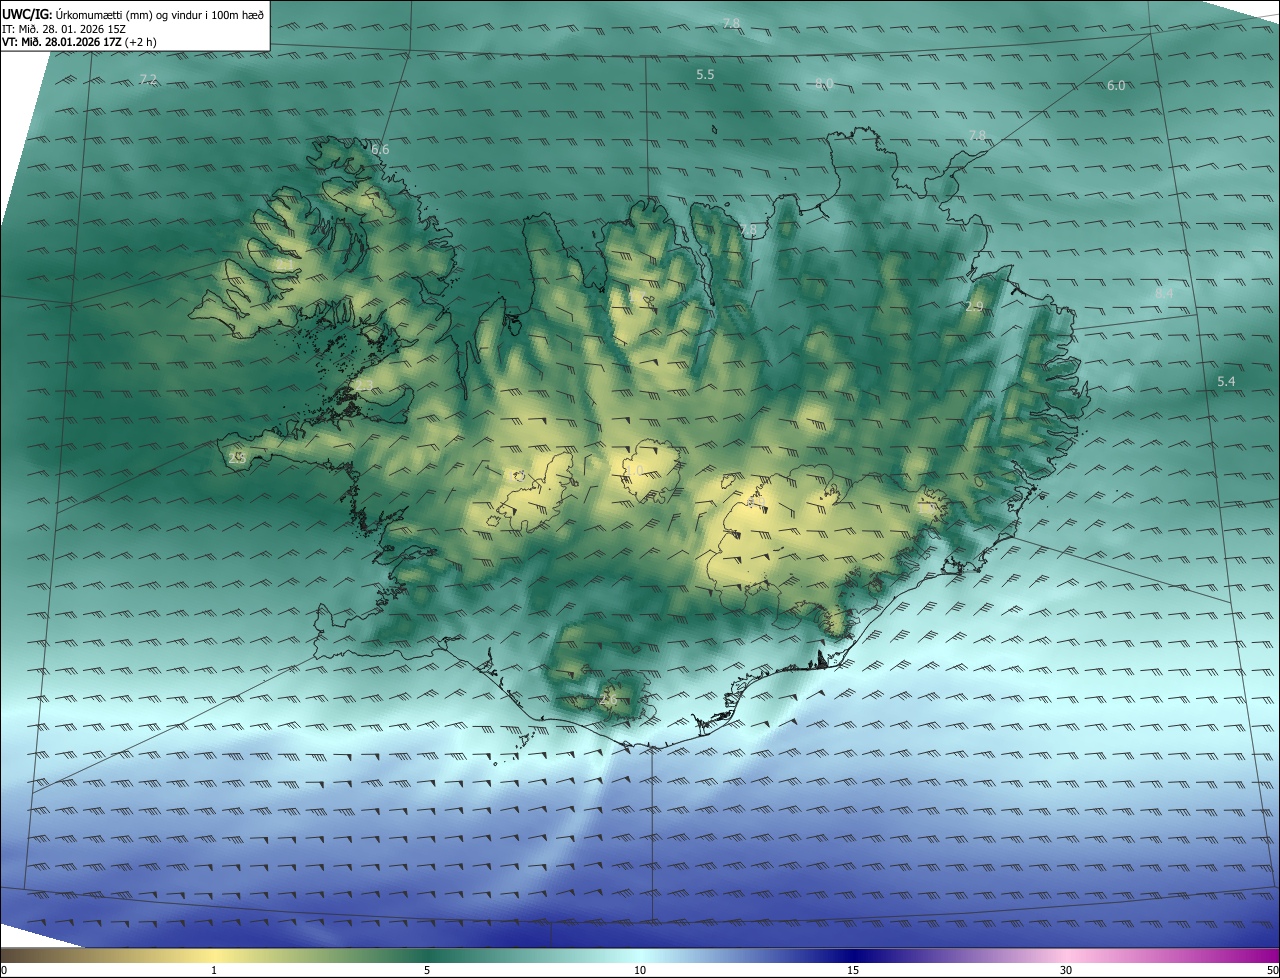This screenshot has height=978, width=1280.
Task: Click the colour bar tick label "0"
Action: (4, 970)
